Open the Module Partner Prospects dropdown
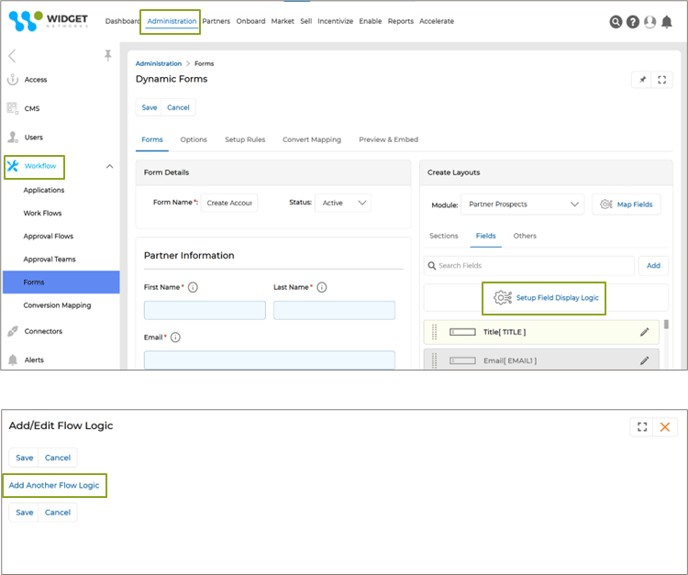Image resolution: width=688 pixels, height=575 pixels. tap(522, 204)
